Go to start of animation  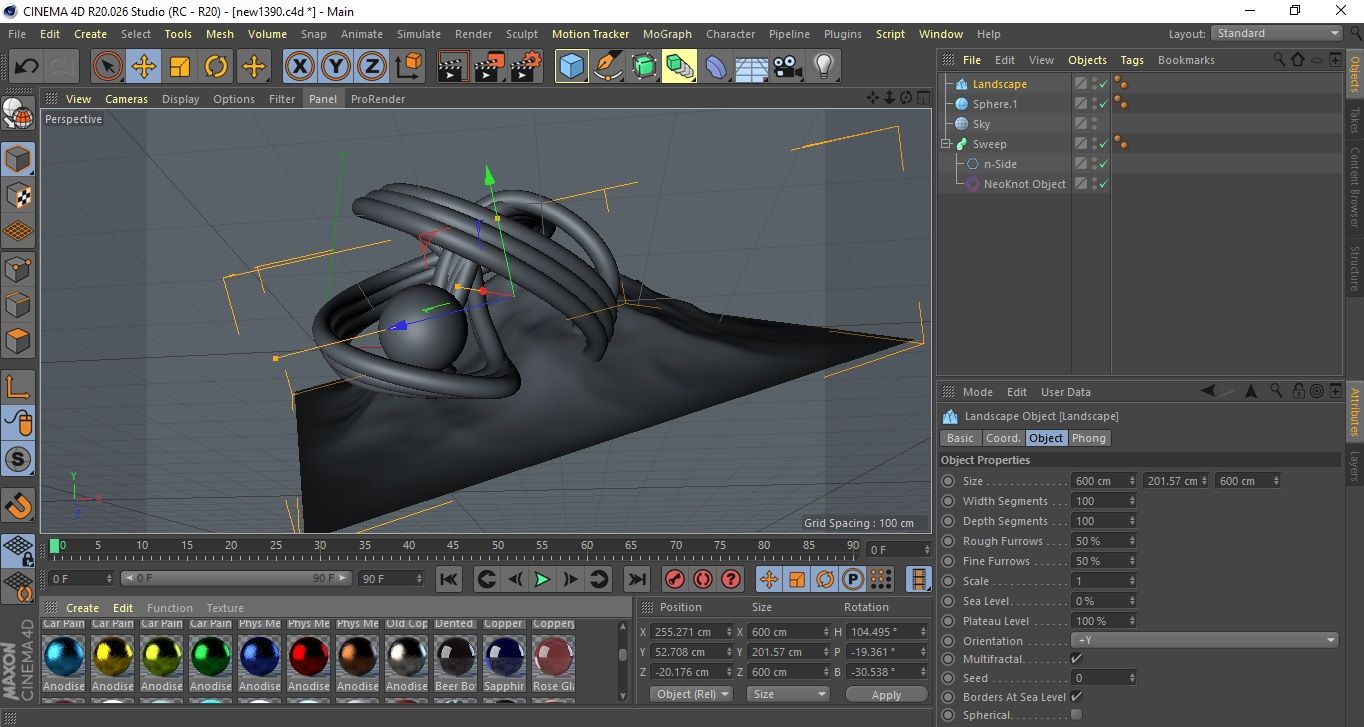click(x=449, y=579)
